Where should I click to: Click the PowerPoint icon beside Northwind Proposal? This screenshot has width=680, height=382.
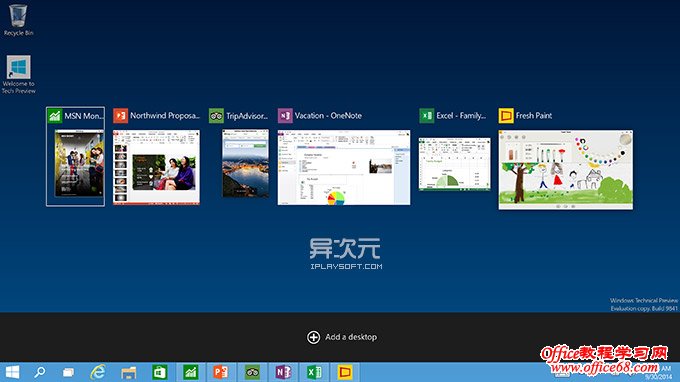(120, 116)
